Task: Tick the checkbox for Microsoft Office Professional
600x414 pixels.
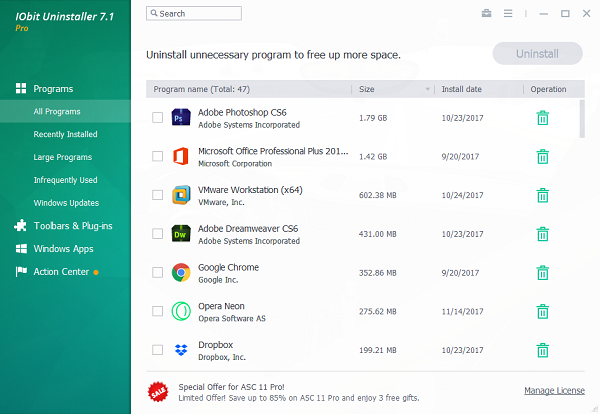Action: [157, 156]
